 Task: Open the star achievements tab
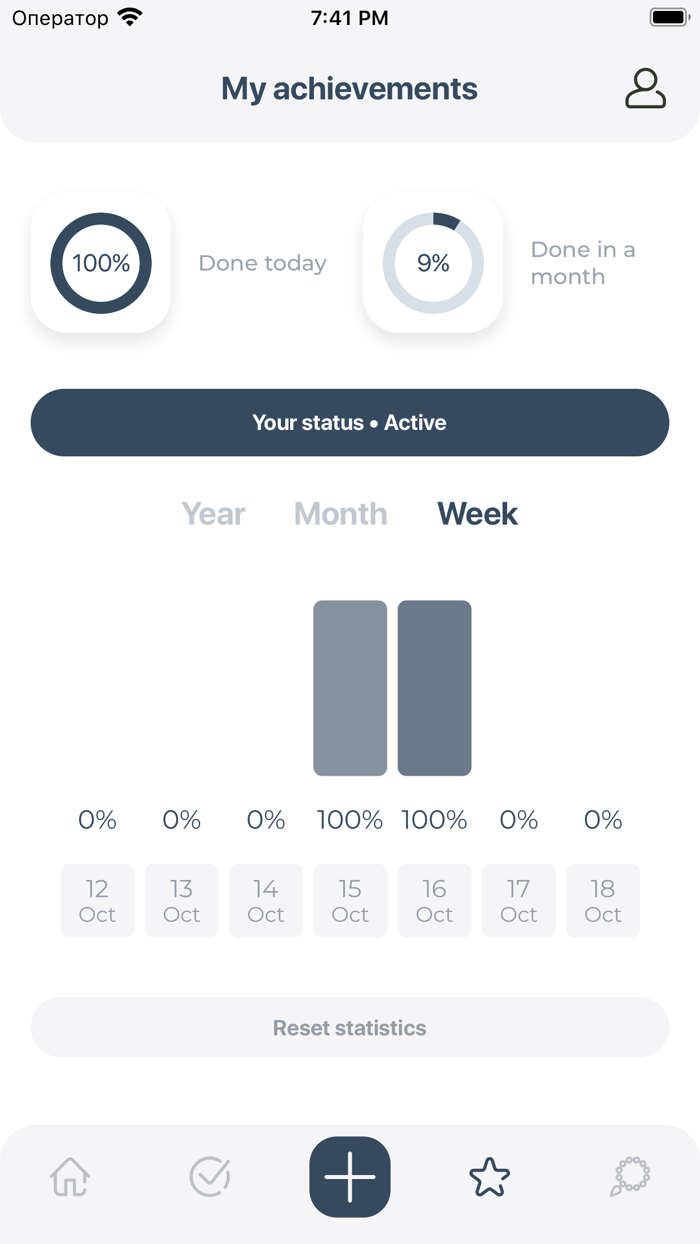tap(490, 1177)
